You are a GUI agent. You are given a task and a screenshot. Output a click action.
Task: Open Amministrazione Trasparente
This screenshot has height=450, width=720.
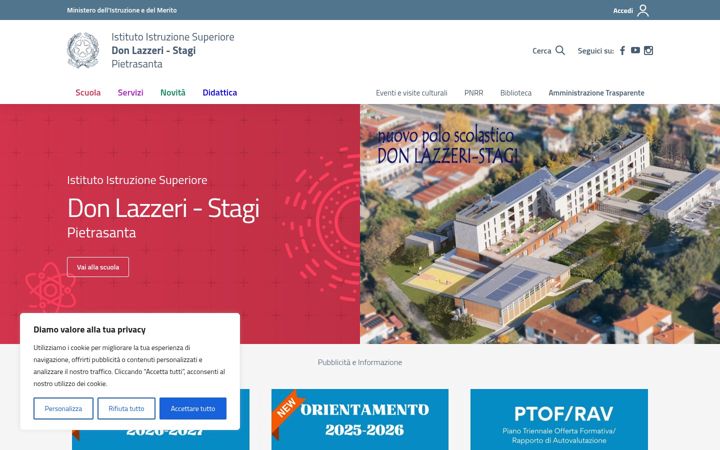click(x=596, y=93)
